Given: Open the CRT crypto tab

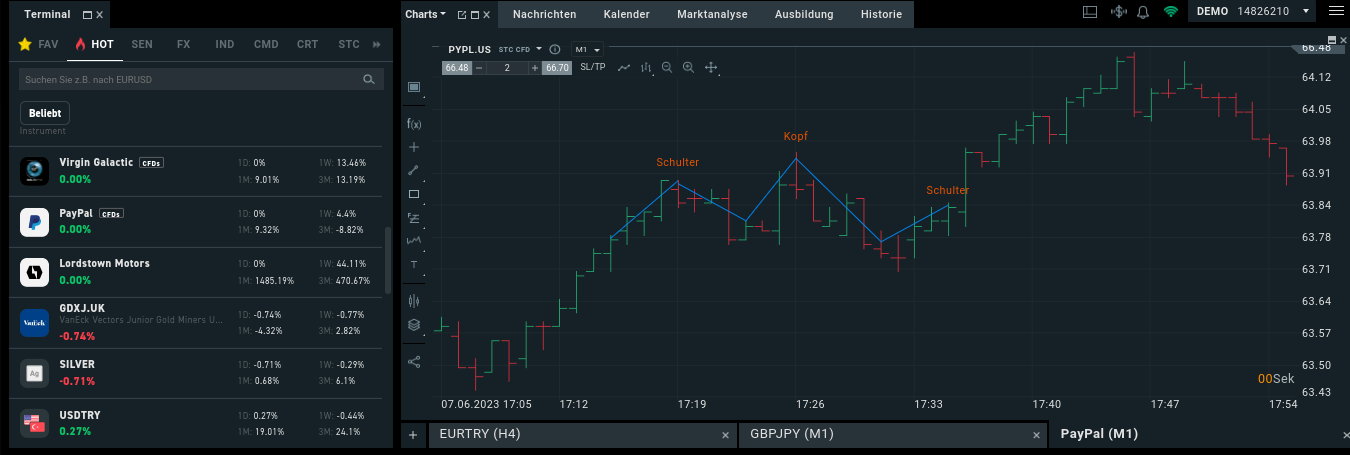Looking at the screenshot, I should tap(307, 44).
